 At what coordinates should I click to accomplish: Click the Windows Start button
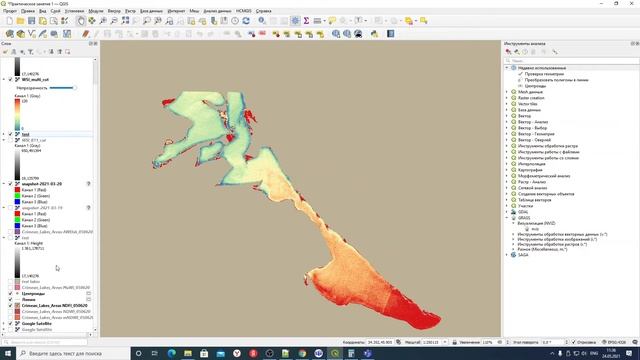(8, 353)
